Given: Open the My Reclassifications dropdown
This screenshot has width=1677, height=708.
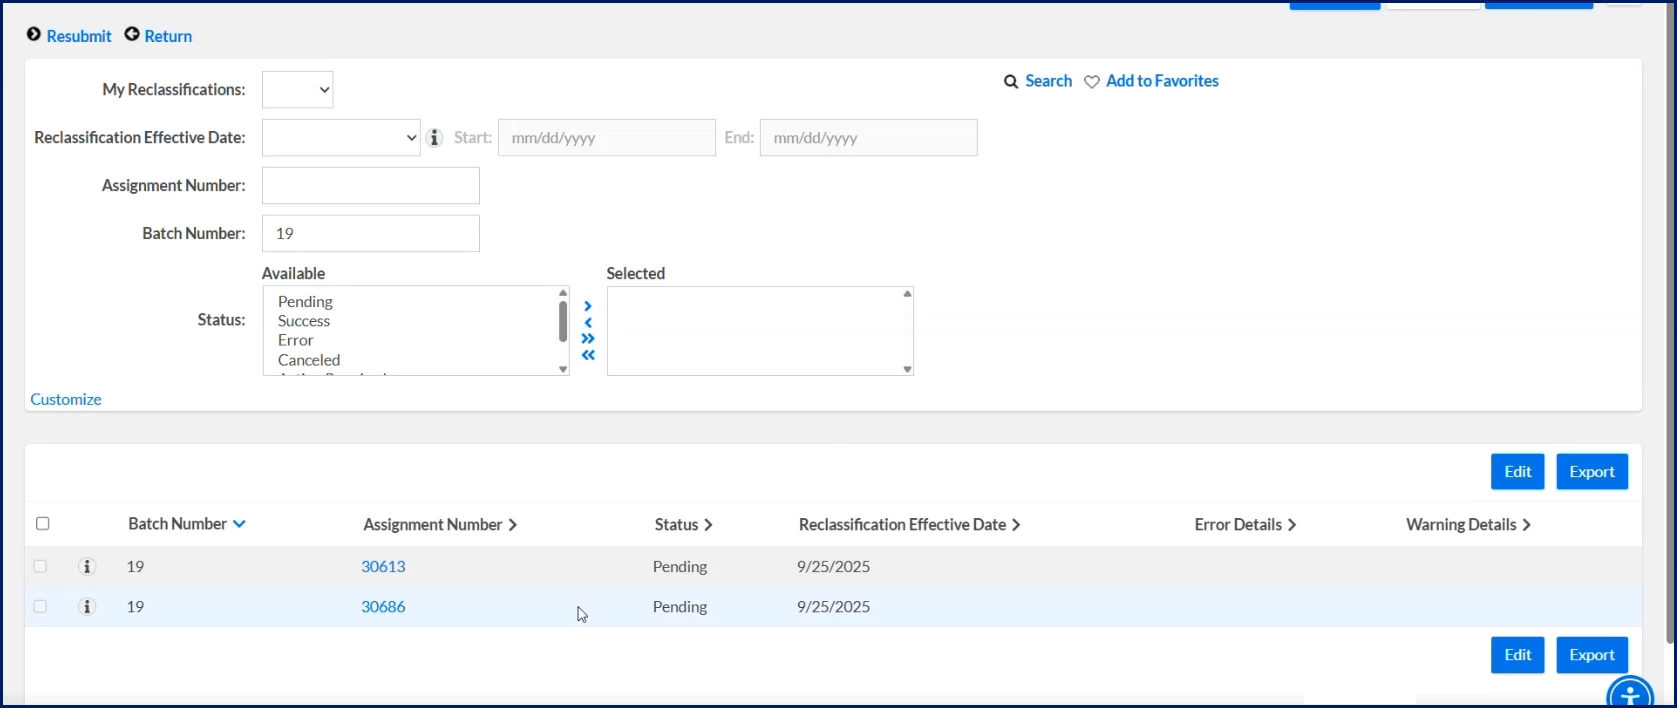Looking at the screenshot, I should pos(297,89).
